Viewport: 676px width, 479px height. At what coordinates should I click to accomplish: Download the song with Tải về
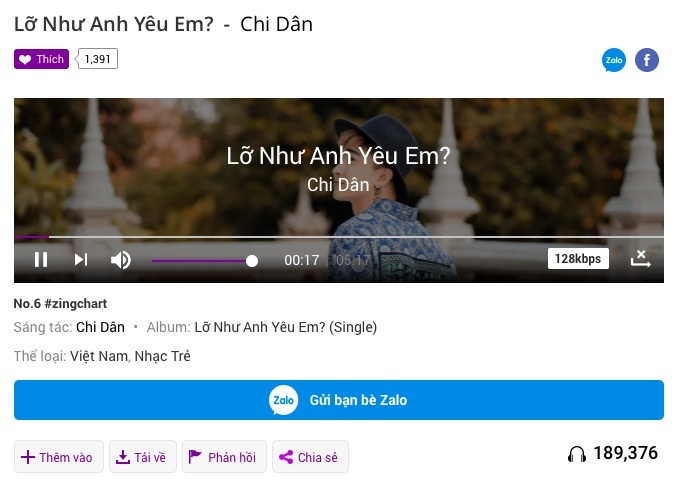(143, 457)
